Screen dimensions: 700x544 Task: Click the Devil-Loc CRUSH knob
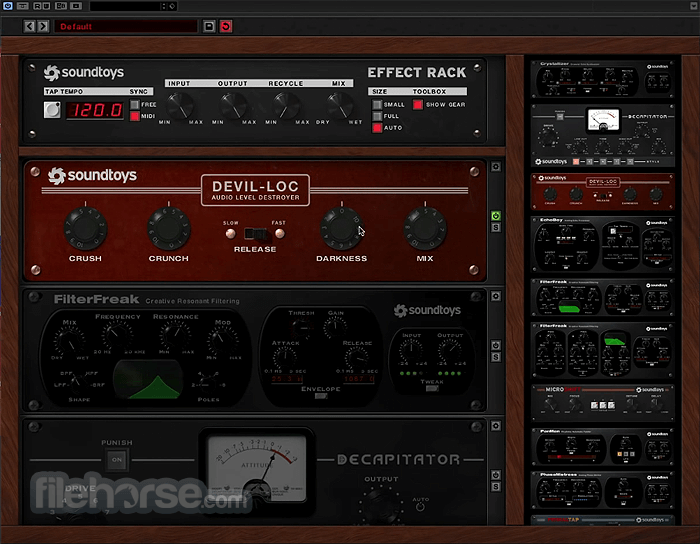tap(85, 228)
